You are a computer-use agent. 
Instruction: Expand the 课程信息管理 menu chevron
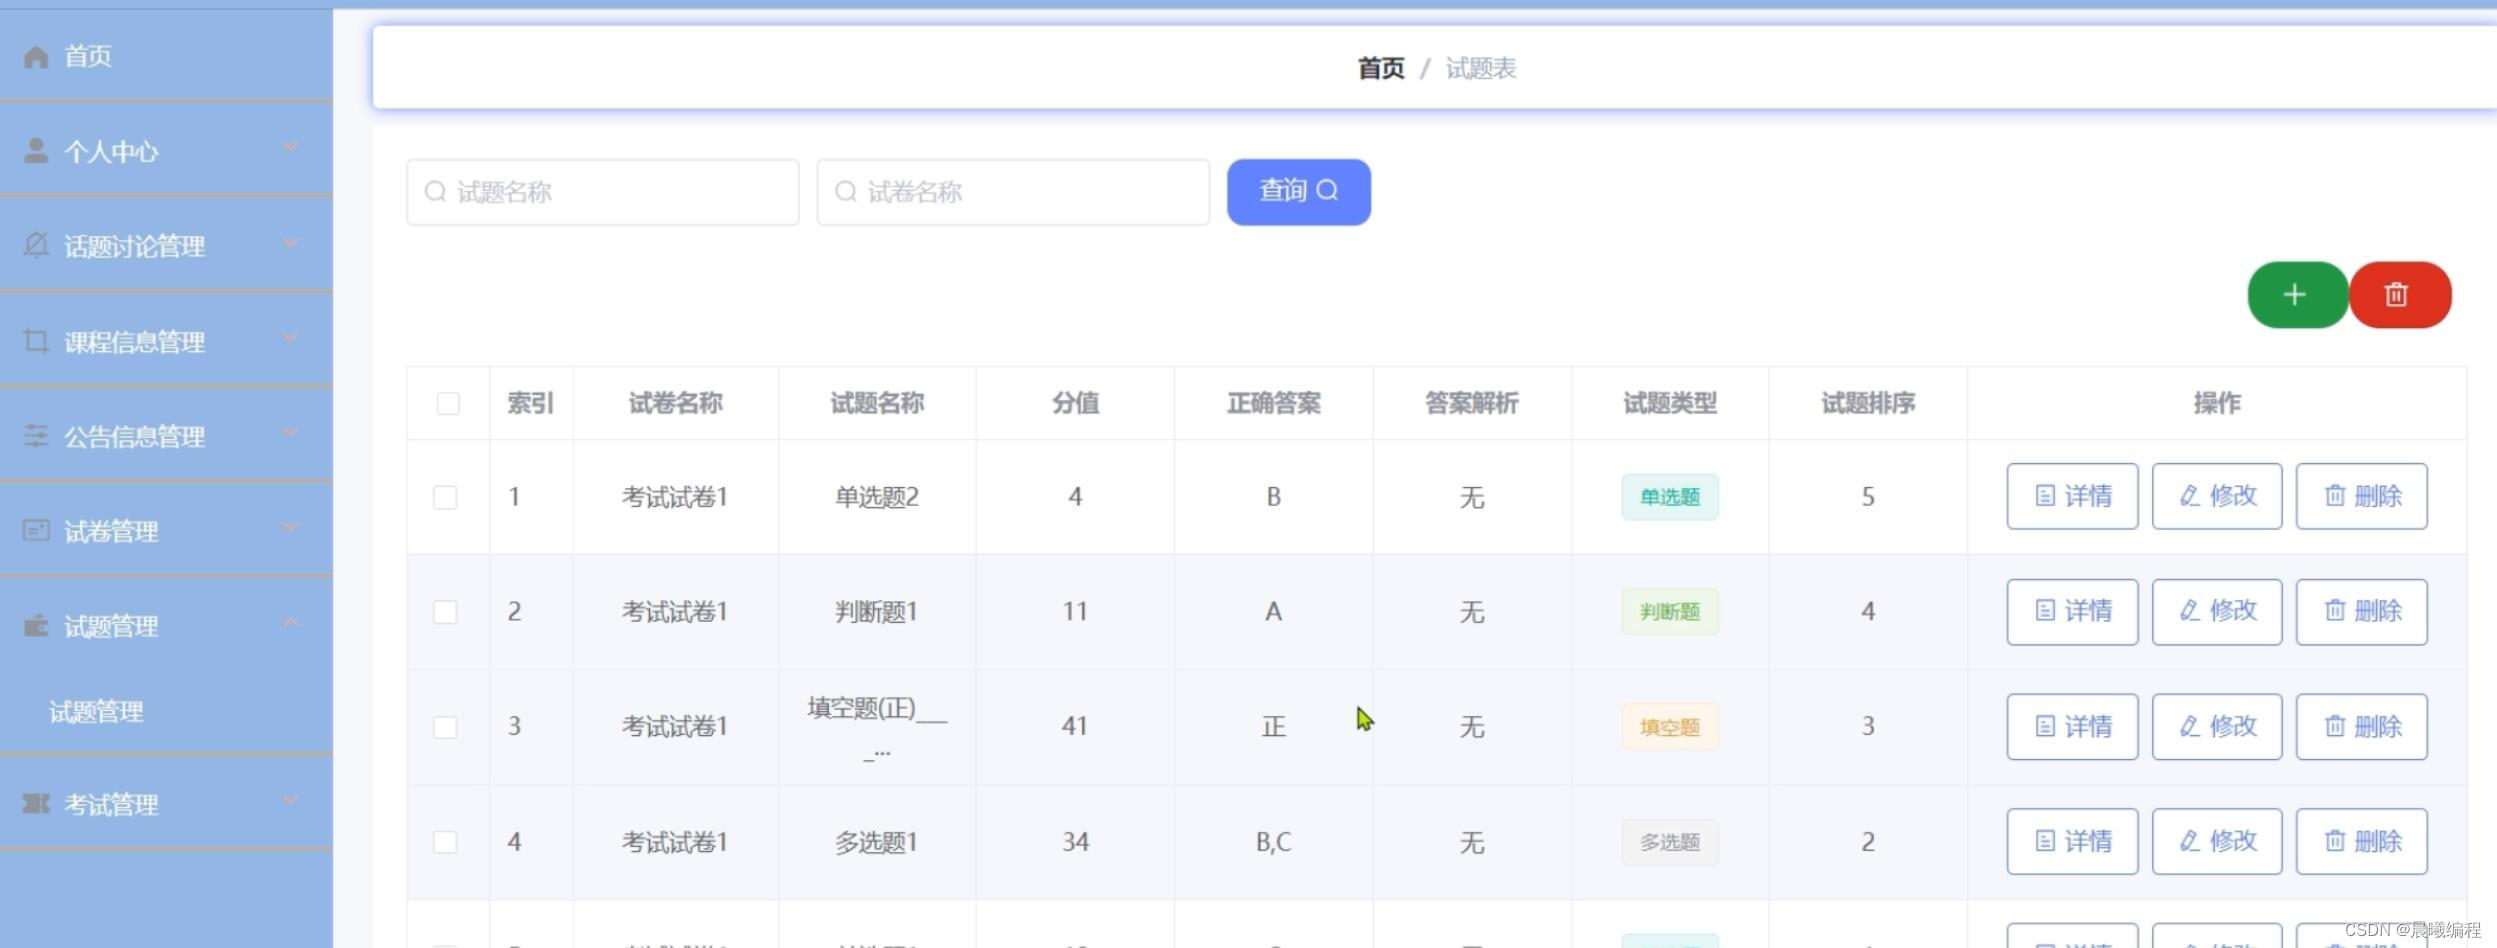290,338
